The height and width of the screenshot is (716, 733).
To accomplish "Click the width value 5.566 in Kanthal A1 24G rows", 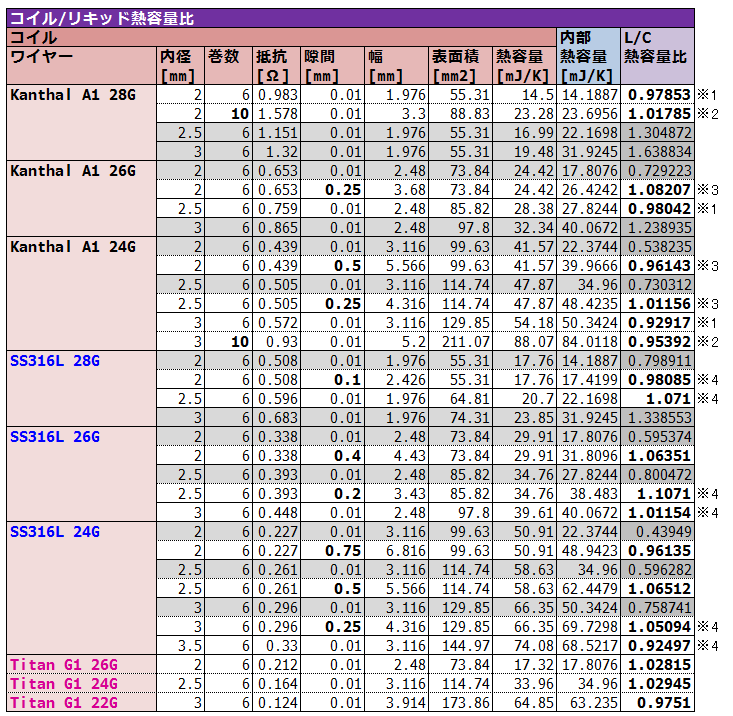I will tap(396, 266).
